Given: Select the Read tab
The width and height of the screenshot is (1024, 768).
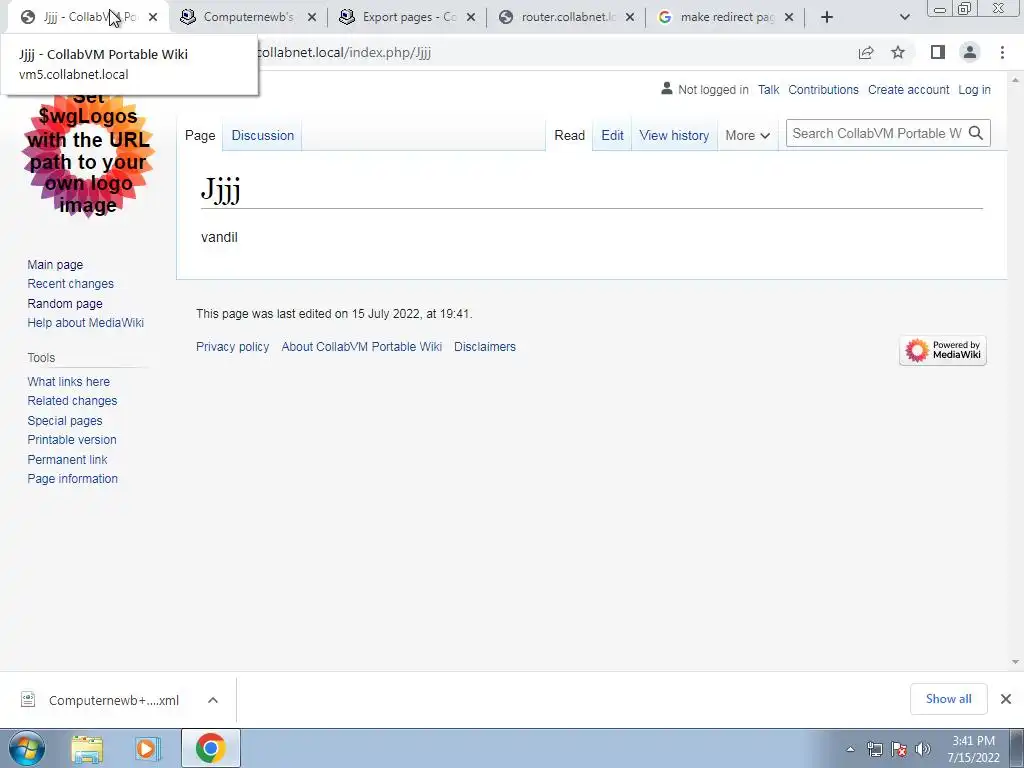Looking at the screenshot, I should pos(569,135).
